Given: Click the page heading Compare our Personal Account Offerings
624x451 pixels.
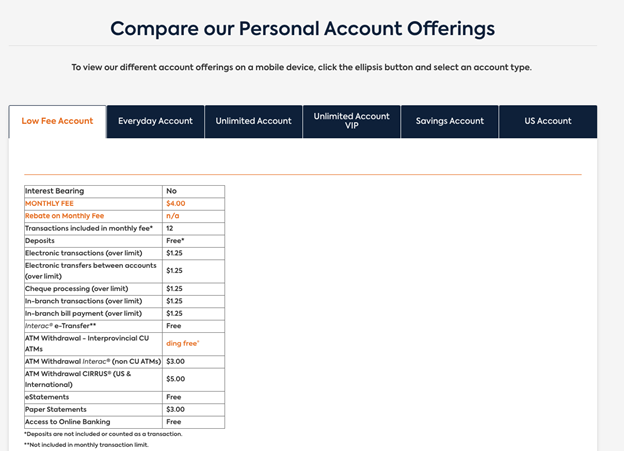Looking at the screenshot, I should coord(302,29).
